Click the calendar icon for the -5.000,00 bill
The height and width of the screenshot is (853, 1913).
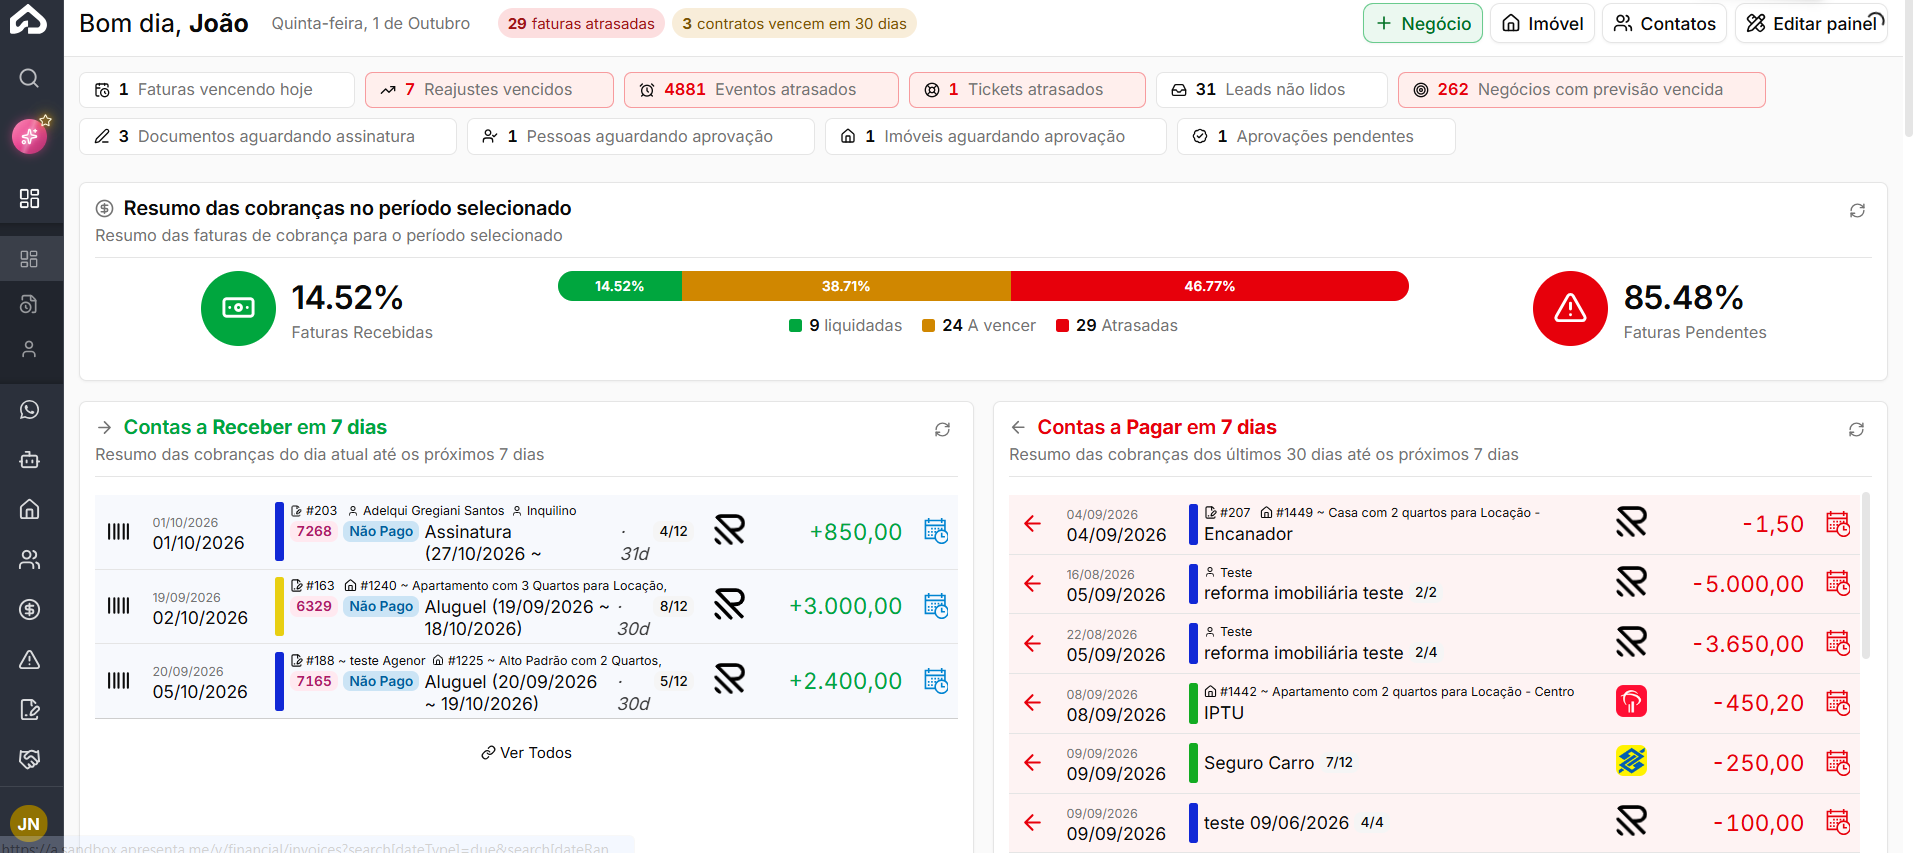tap(1838, 583)
